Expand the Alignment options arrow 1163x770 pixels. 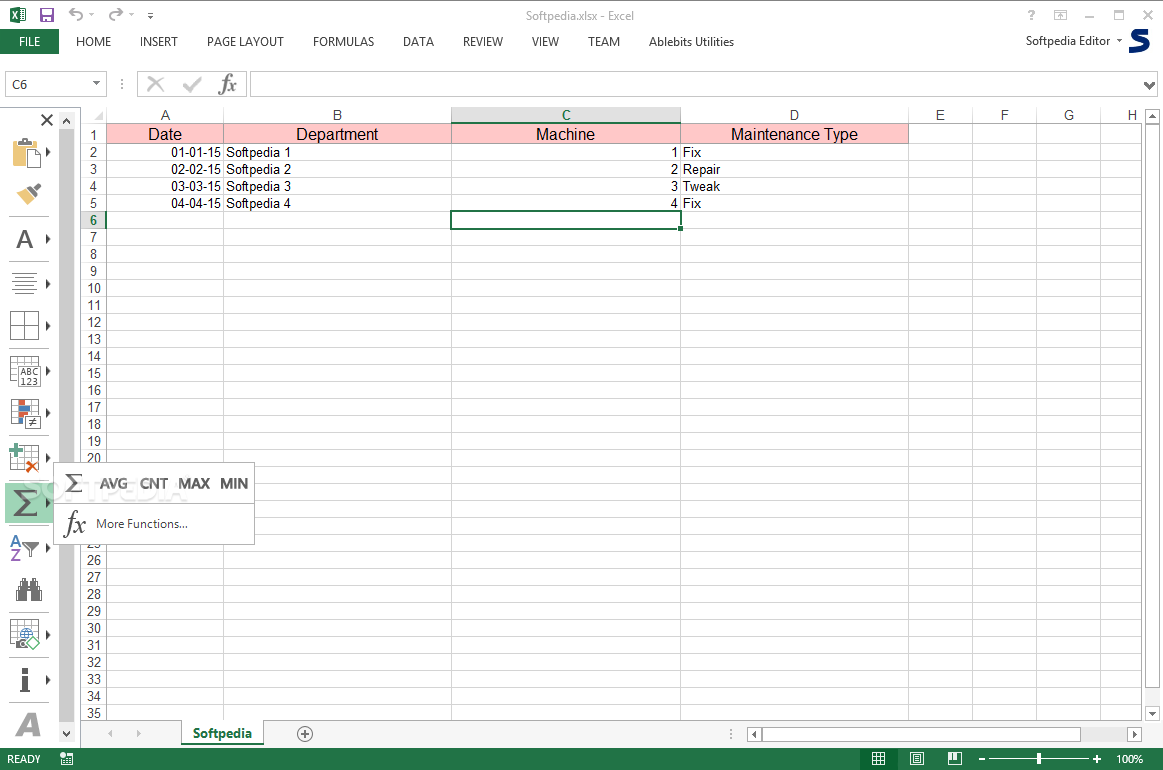[x=48, y=283]
